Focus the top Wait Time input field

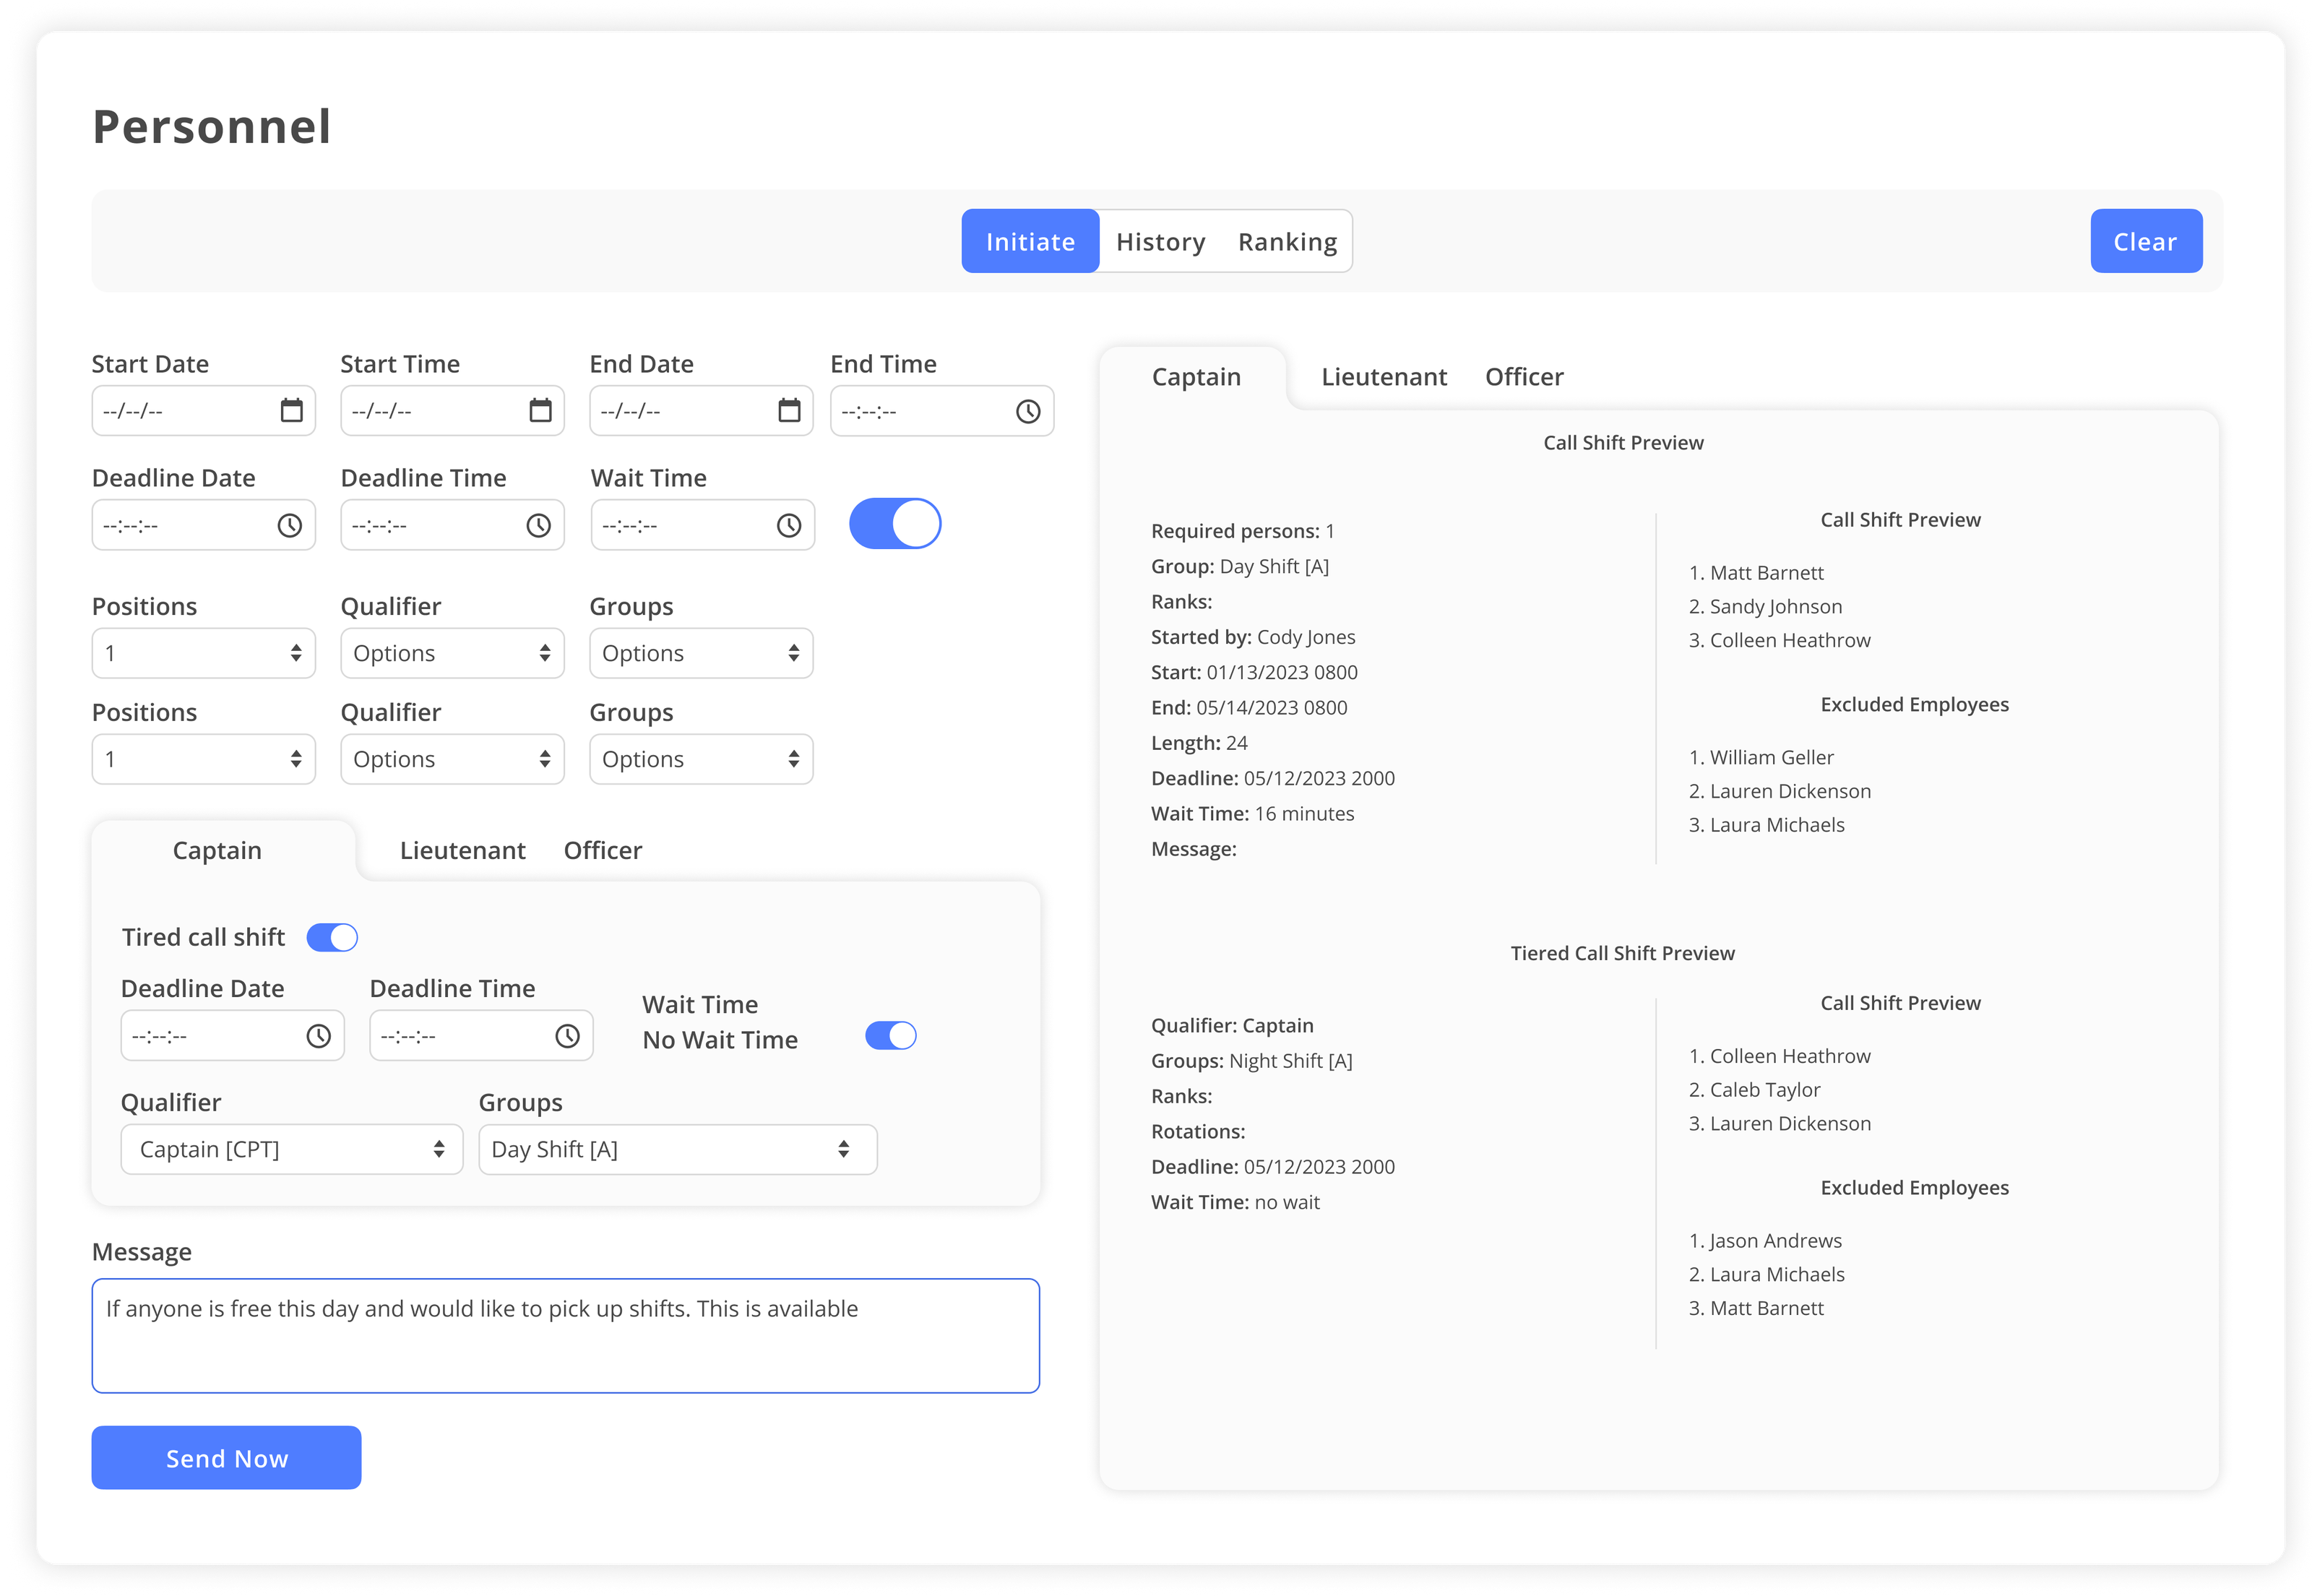[703, 524]
